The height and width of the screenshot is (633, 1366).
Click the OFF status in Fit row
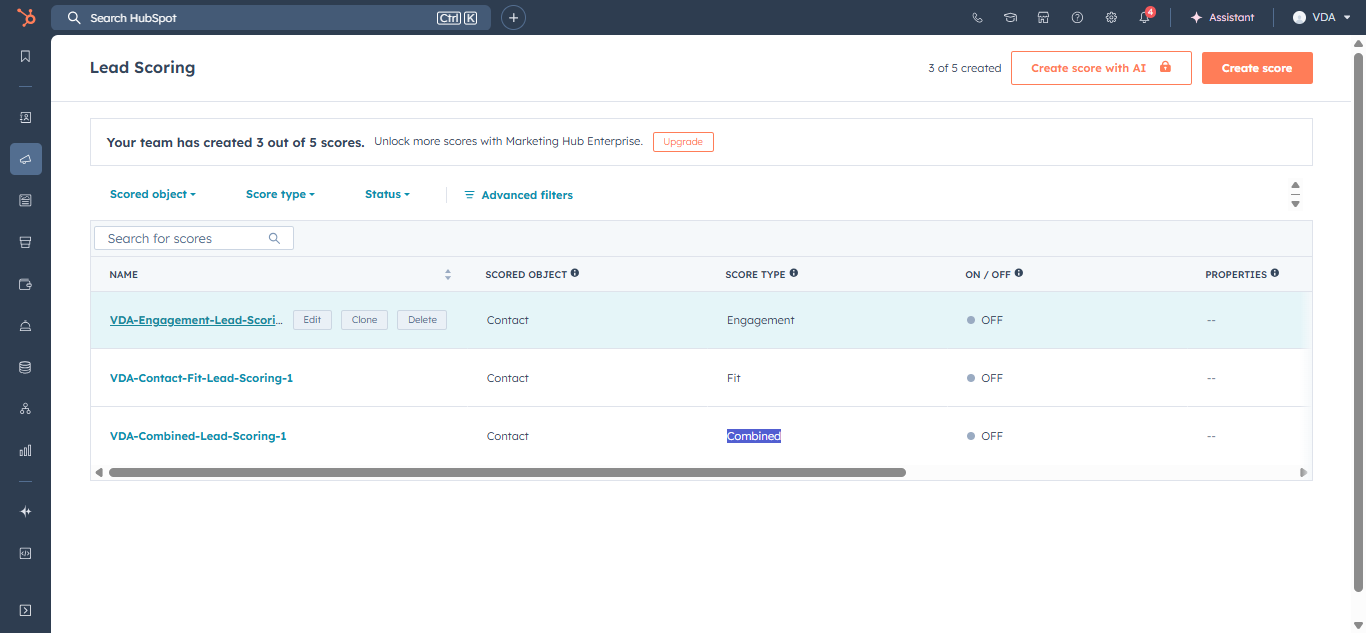coord(985,378)
